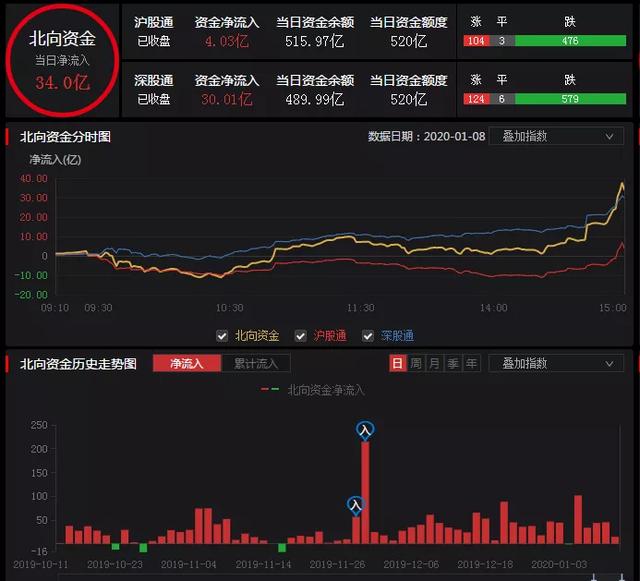Click upper 入 marker above tallest bar
Screen dimensions: 640x581
point(365,431)
